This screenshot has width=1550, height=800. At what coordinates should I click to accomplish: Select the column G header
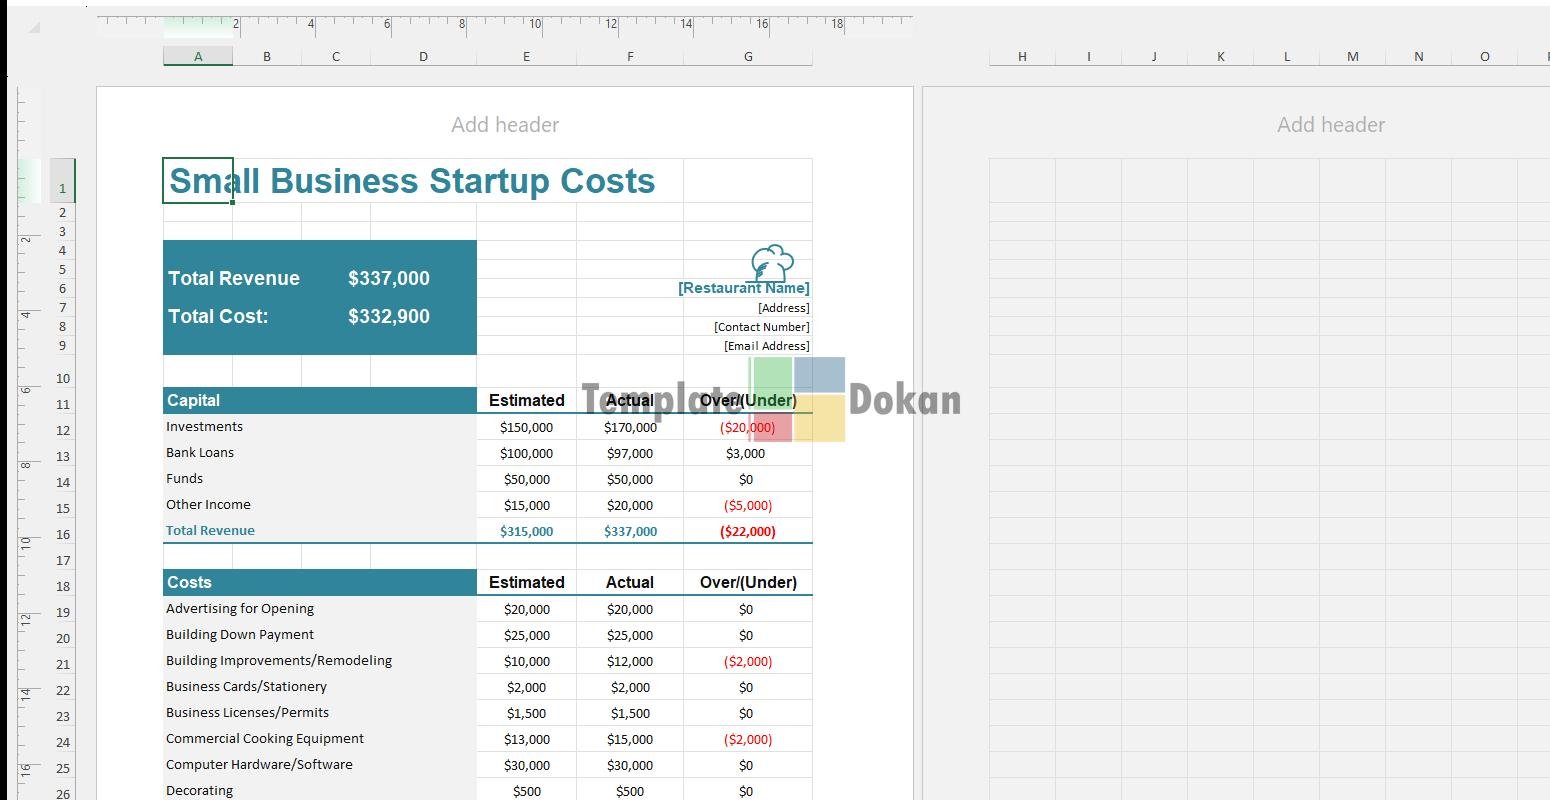747,57
